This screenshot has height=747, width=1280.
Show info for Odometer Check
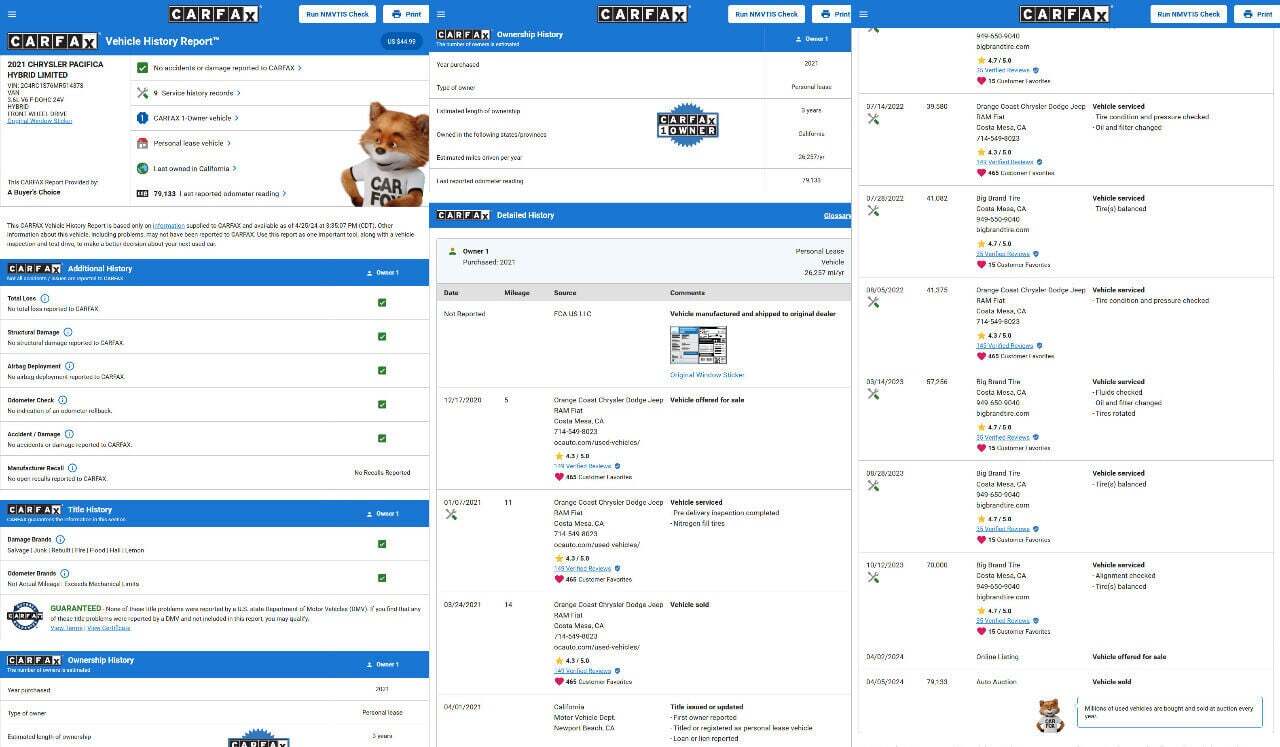coord(61,400)
